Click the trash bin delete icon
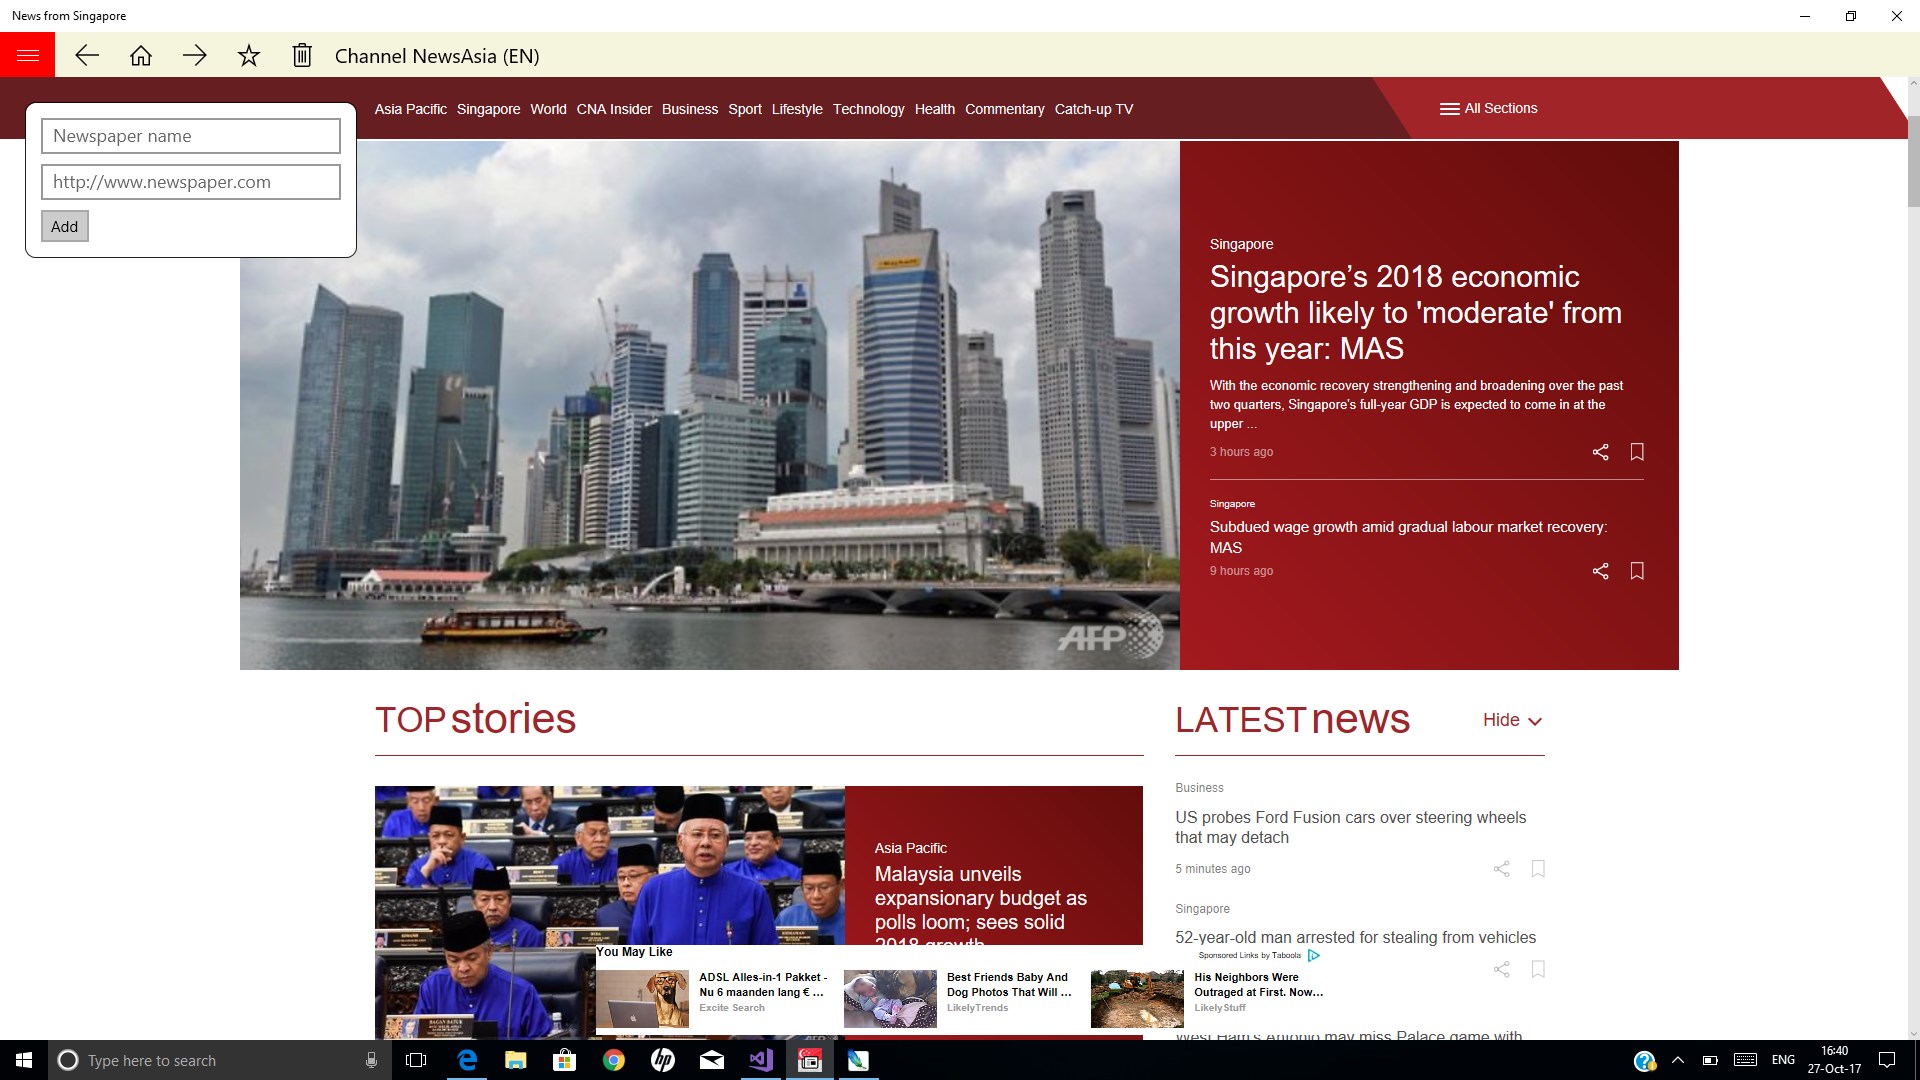 pyautogui.click(x=302, y=56)
